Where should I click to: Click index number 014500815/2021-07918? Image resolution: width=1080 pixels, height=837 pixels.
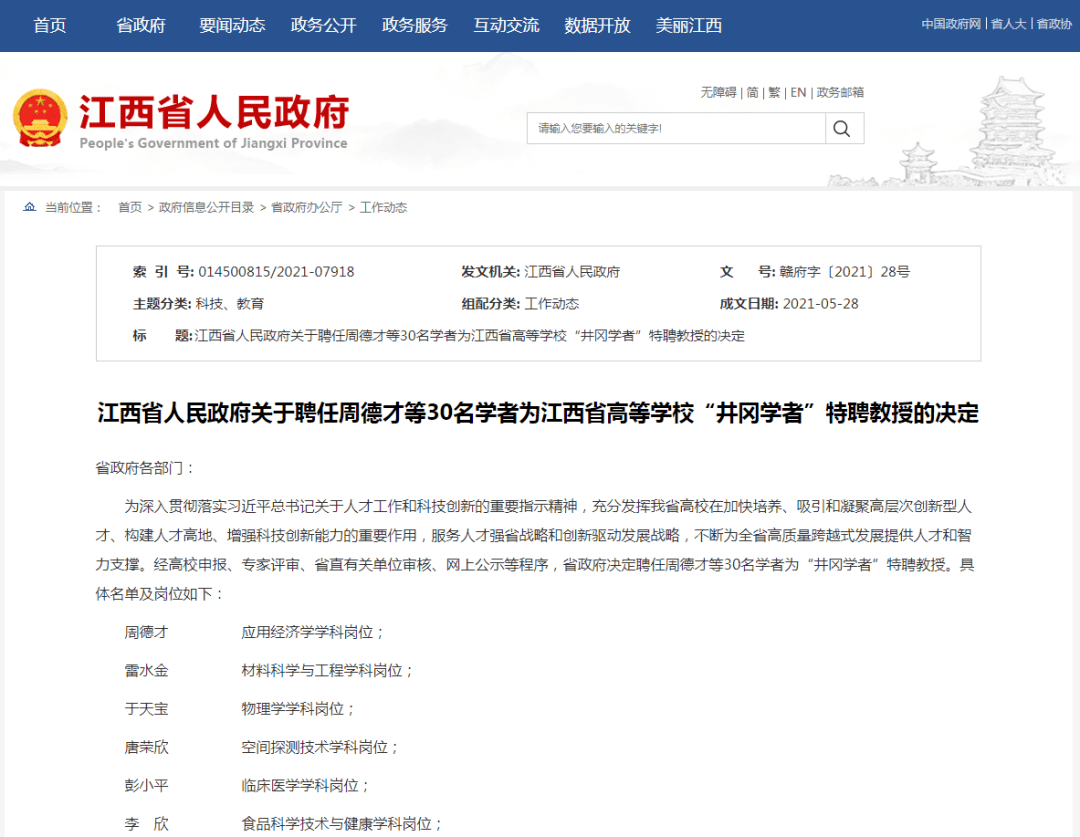point(276,272)
